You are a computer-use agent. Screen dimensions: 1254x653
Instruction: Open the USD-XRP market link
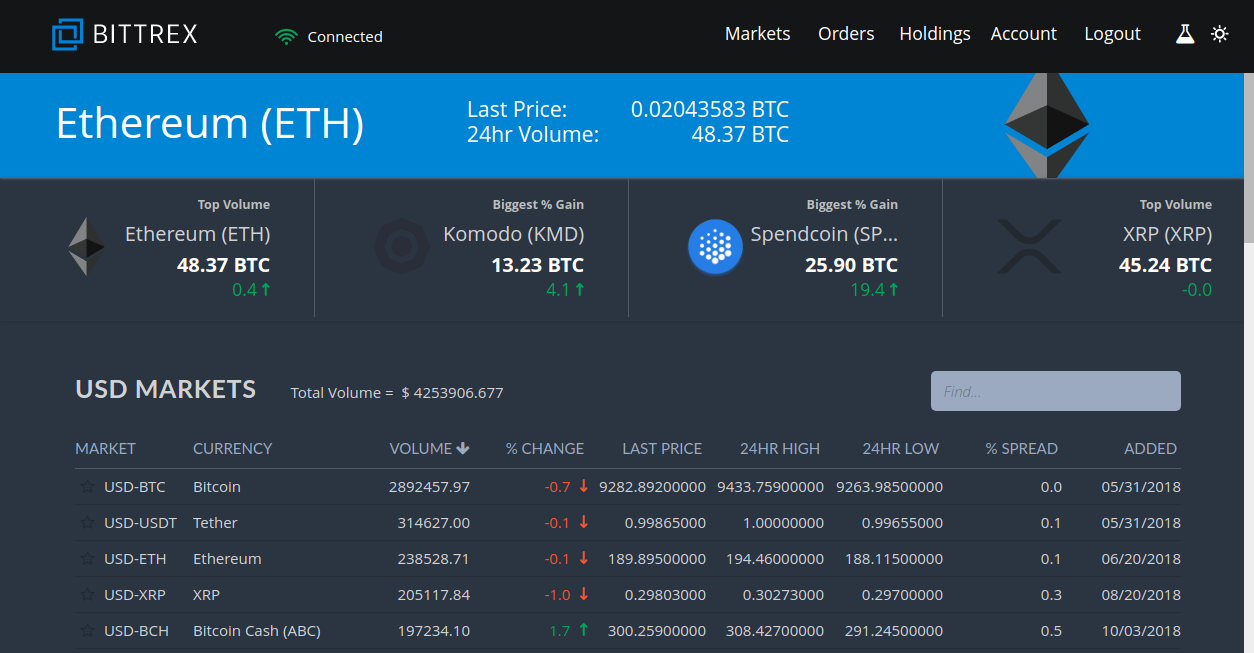tap(135, 595)
